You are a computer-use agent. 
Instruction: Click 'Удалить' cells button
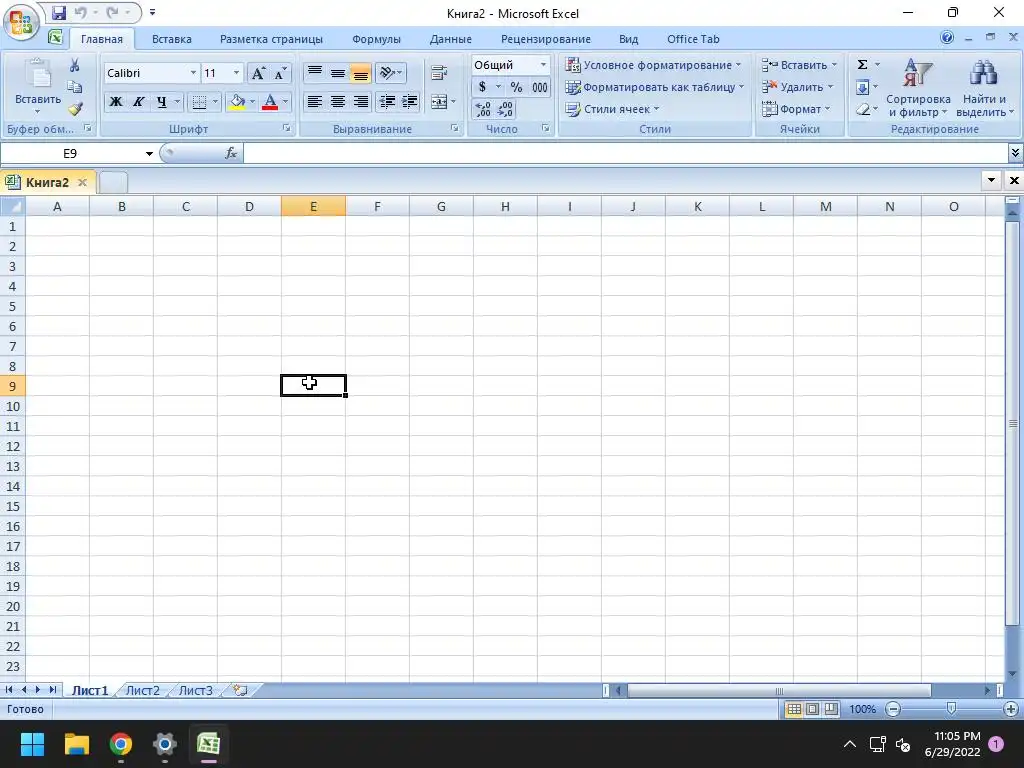coord(797,87)
